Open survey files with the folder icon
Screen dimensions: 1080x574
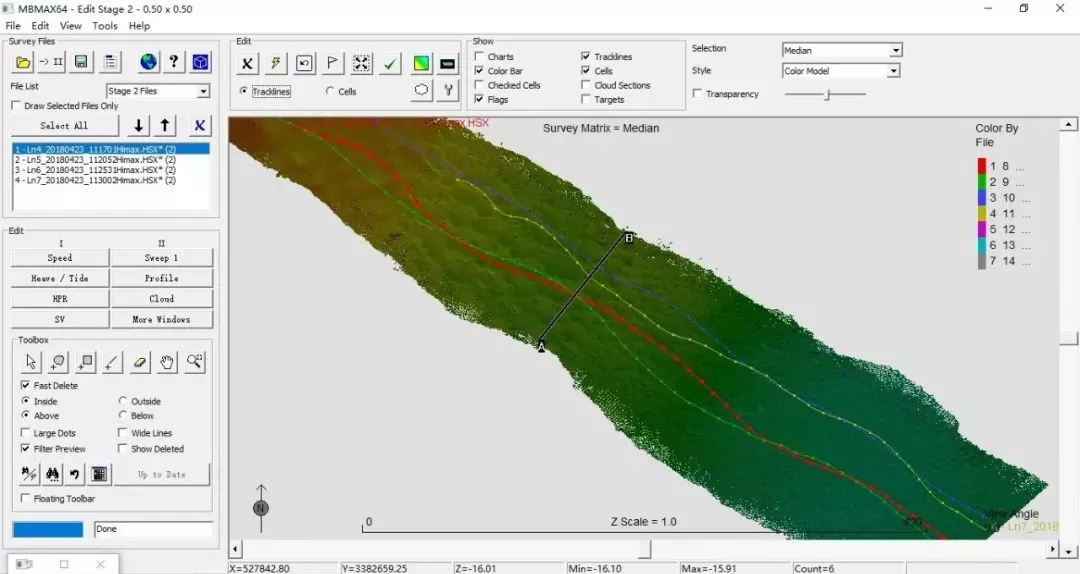23,62
